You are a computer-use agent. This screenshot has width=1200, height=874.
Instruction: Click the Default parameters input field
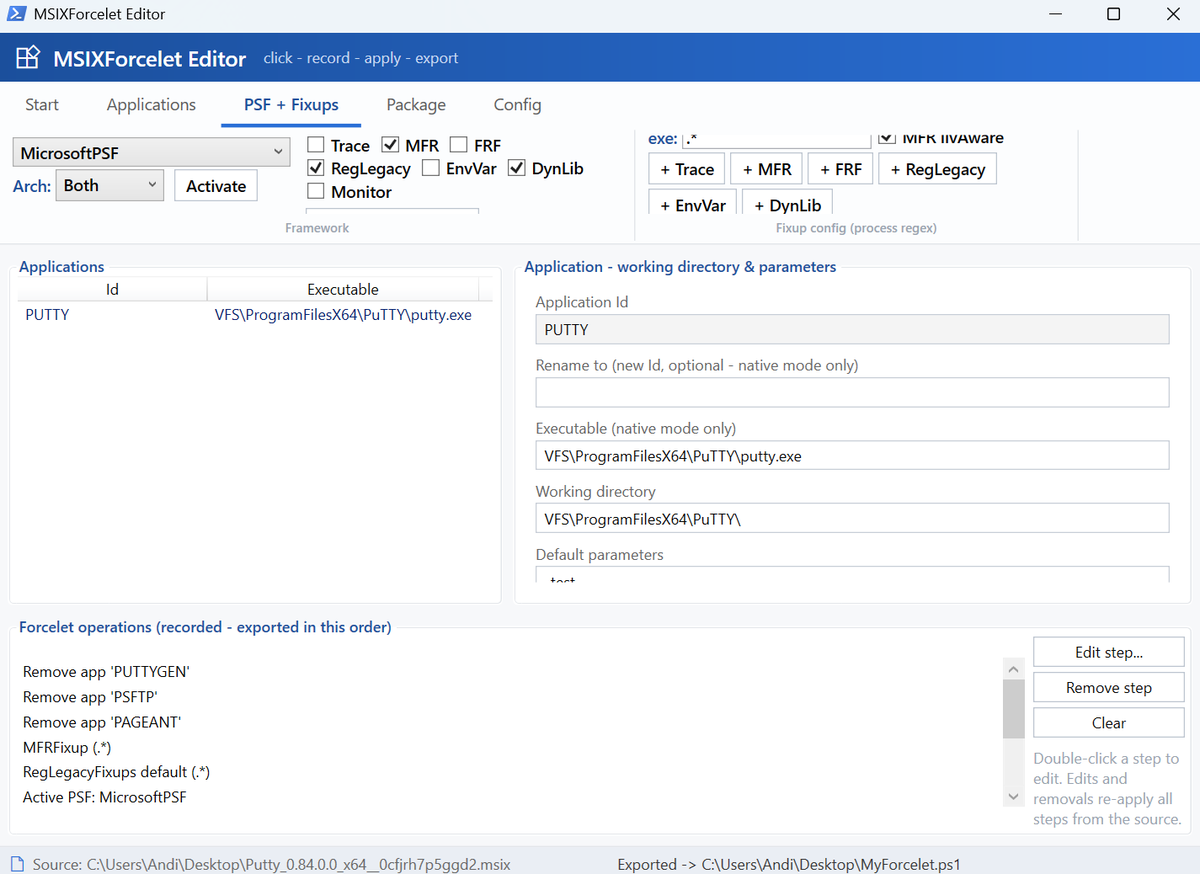coord(852,575)
